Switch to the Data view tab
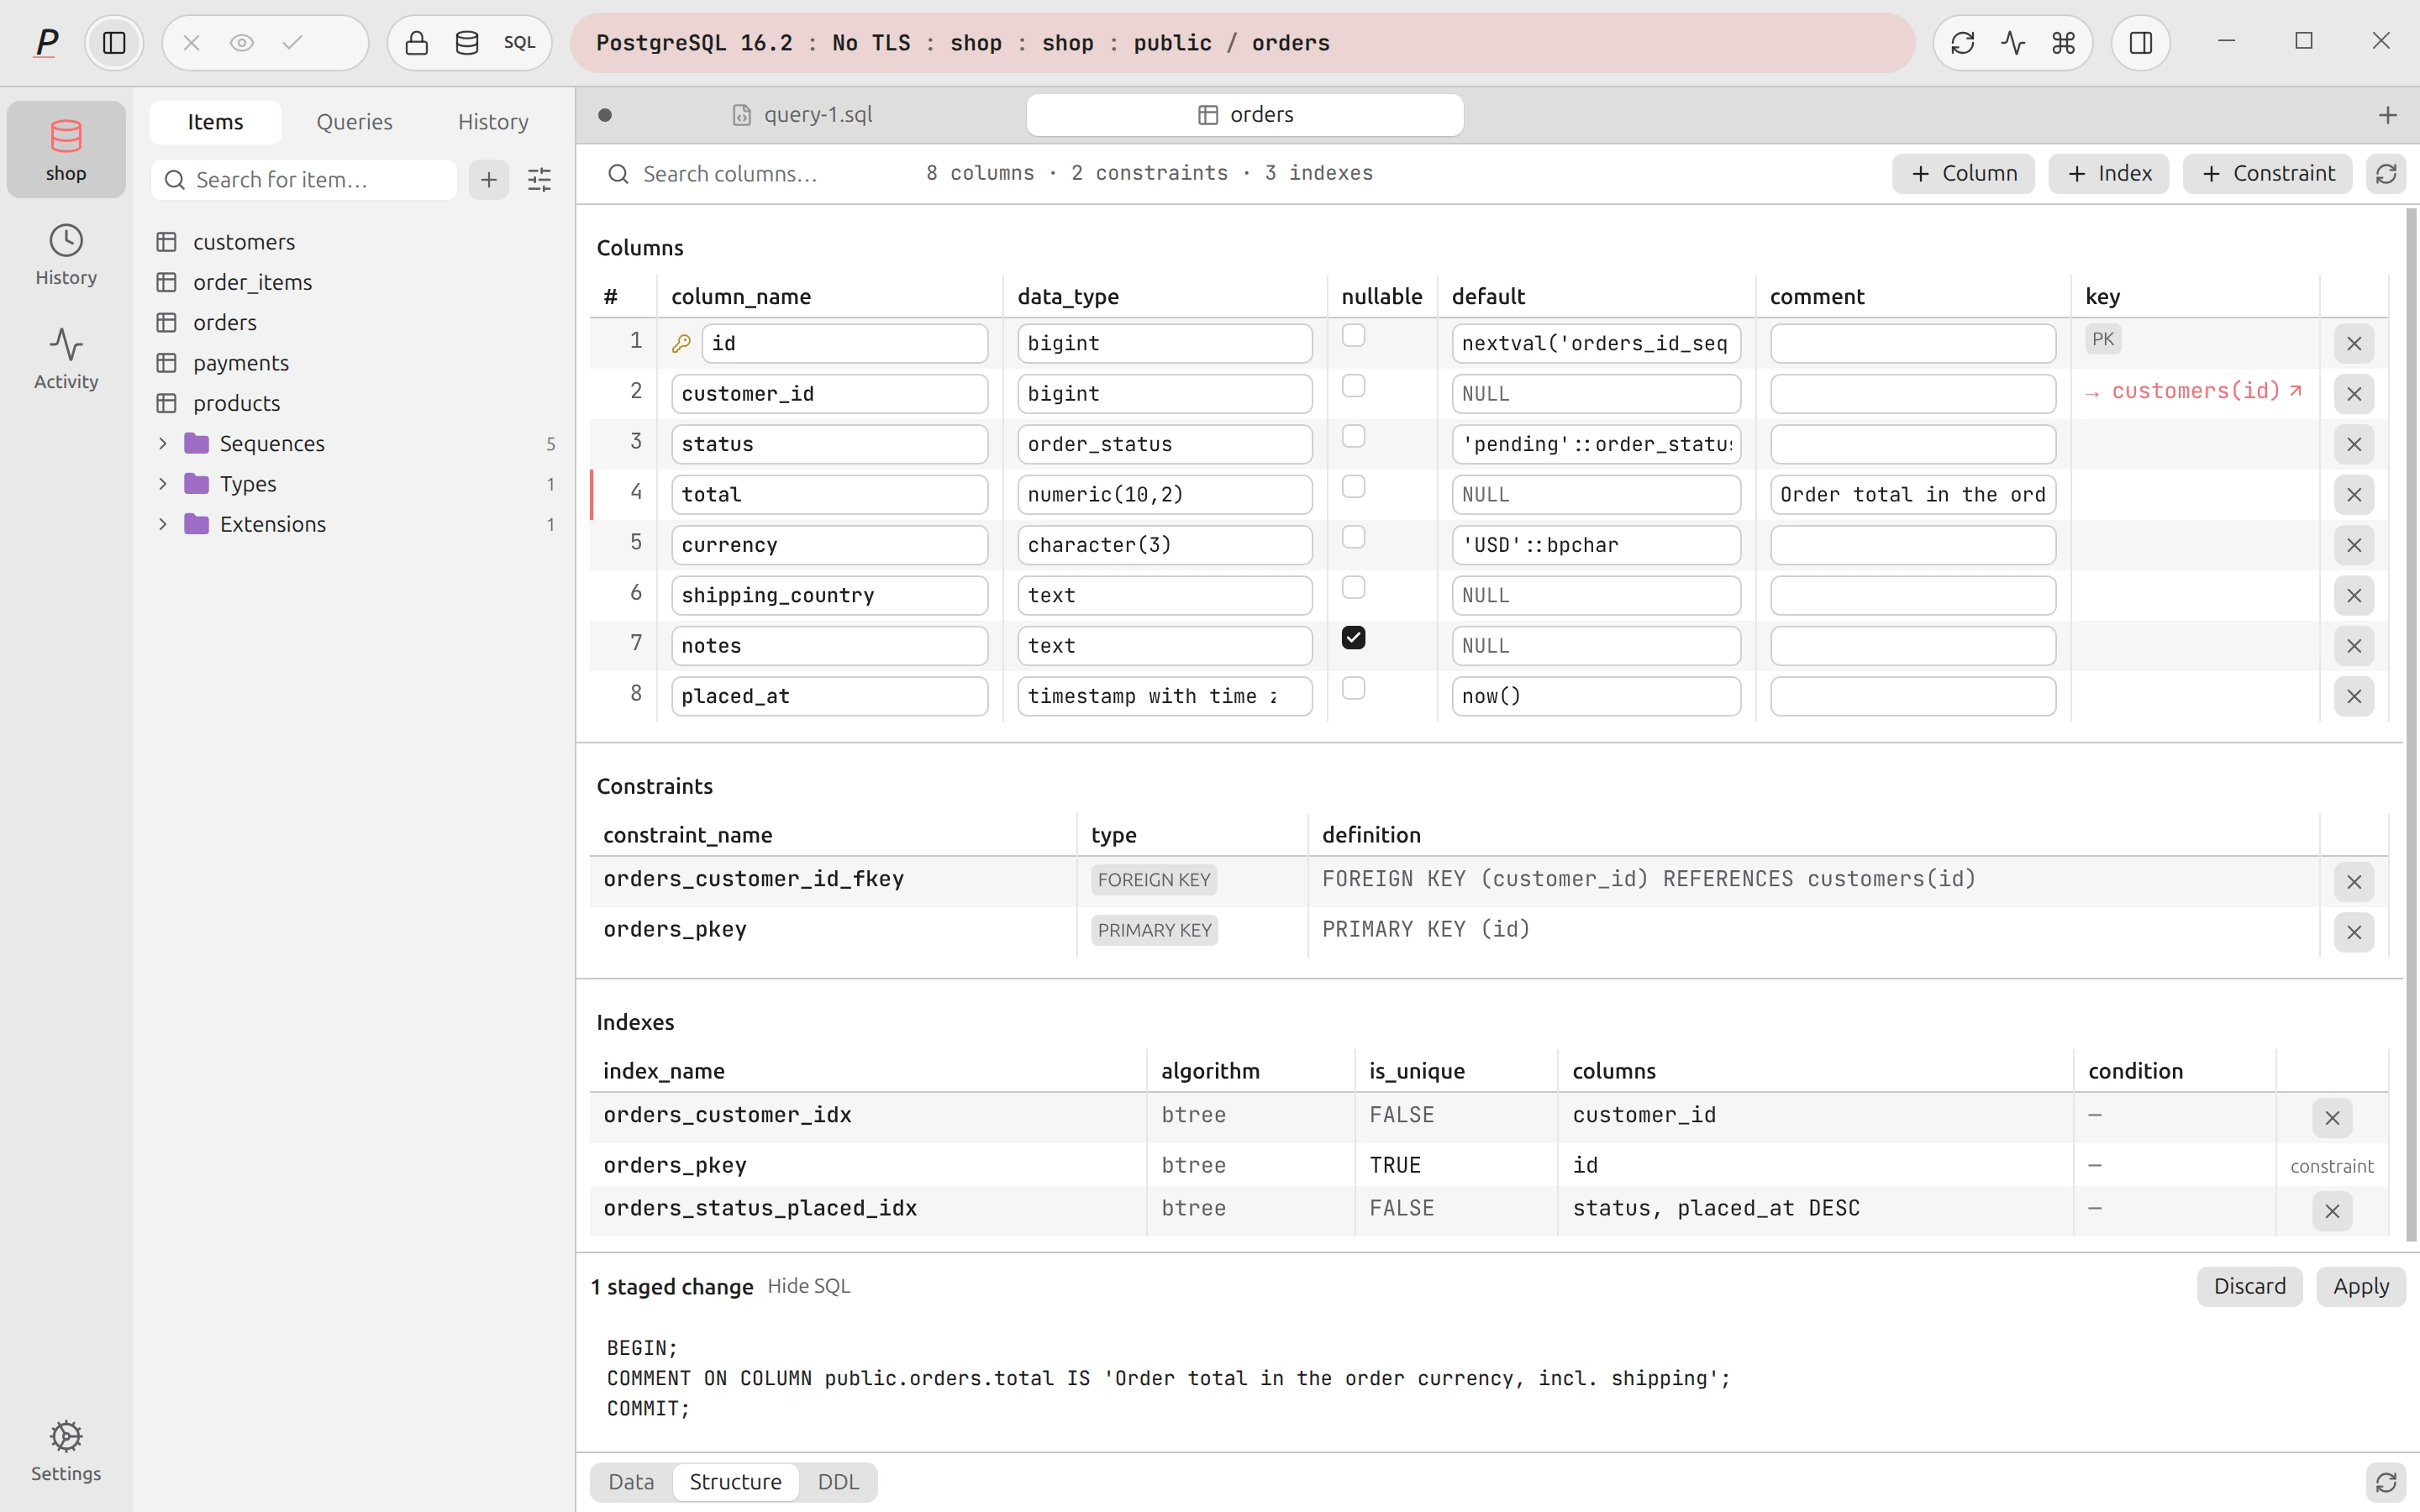2420x1512 pixels. click(x=631, y=1482)
